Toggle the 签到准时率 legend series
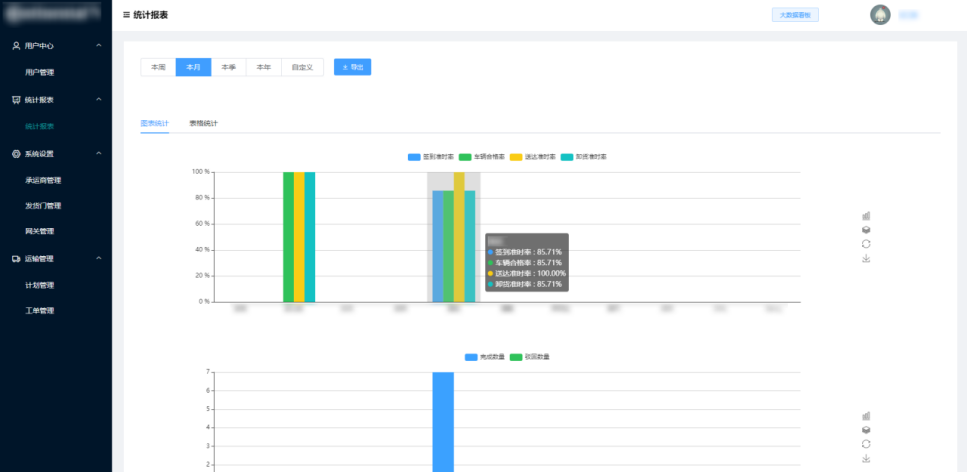The width and height of the screenshot is (968, 473). tap(431, 157)
